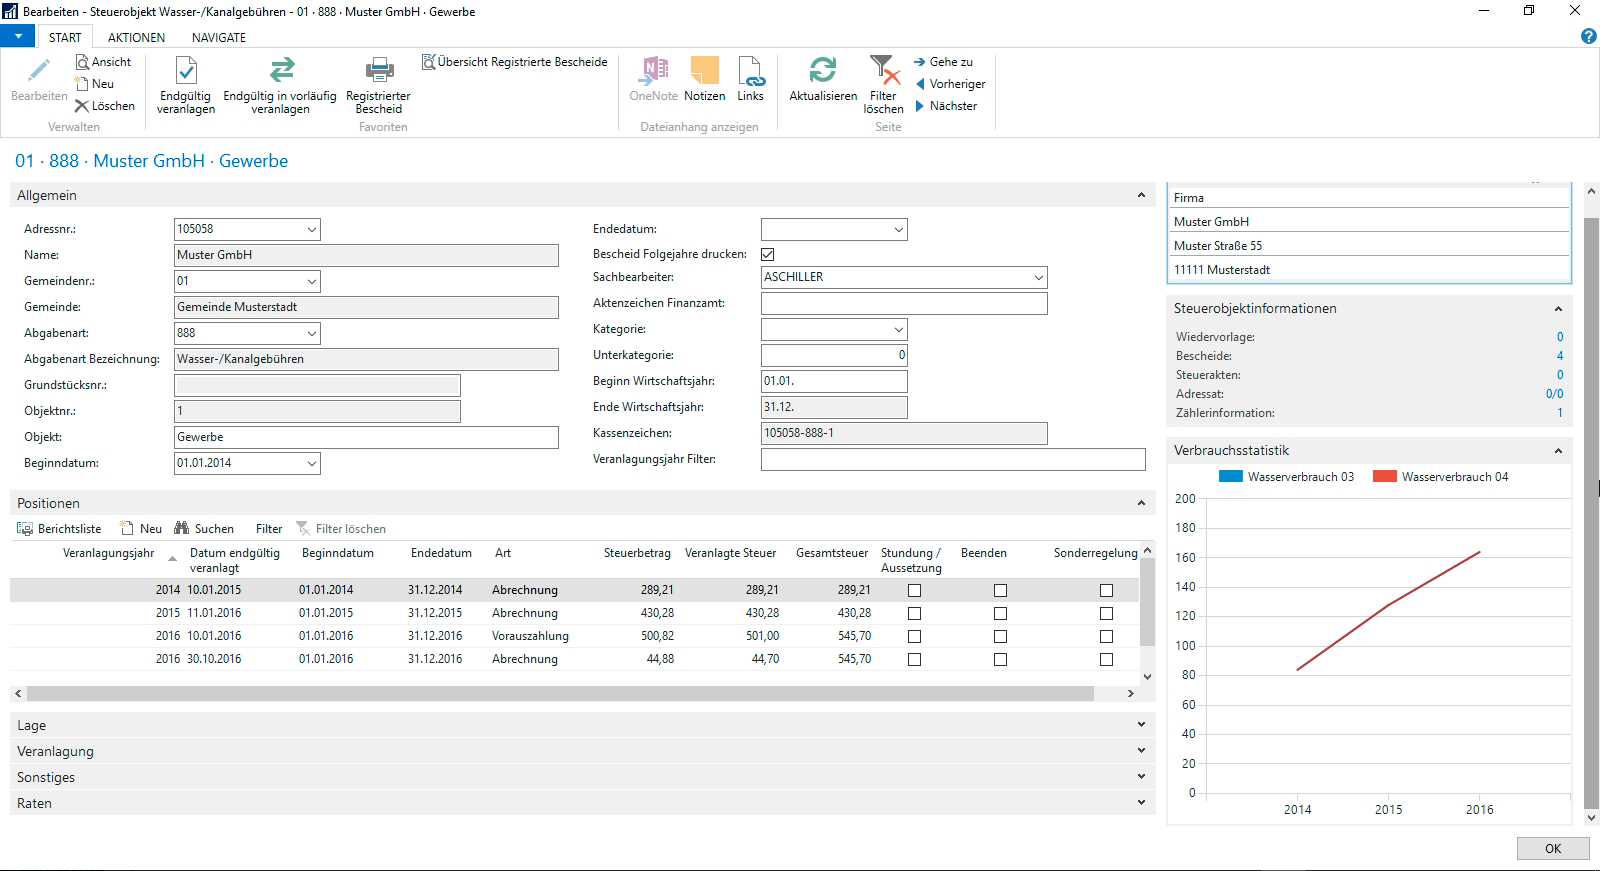Click the Positionen horizontal scrollbar
Image resolution: width=1600 pixels, height=871 pixels.
click(560, 693)
